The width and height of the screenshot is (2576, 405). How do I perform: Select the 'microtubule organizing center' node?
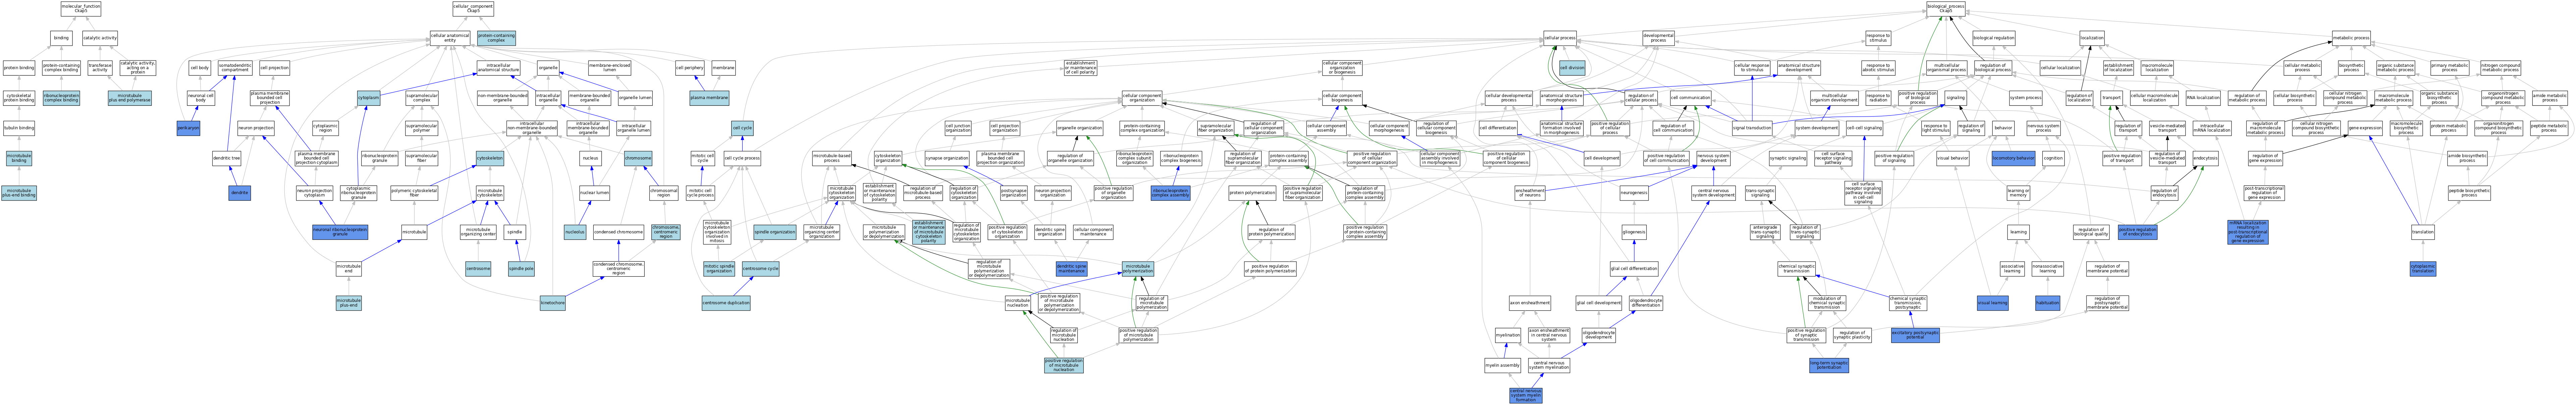click(x=478, y=232)
